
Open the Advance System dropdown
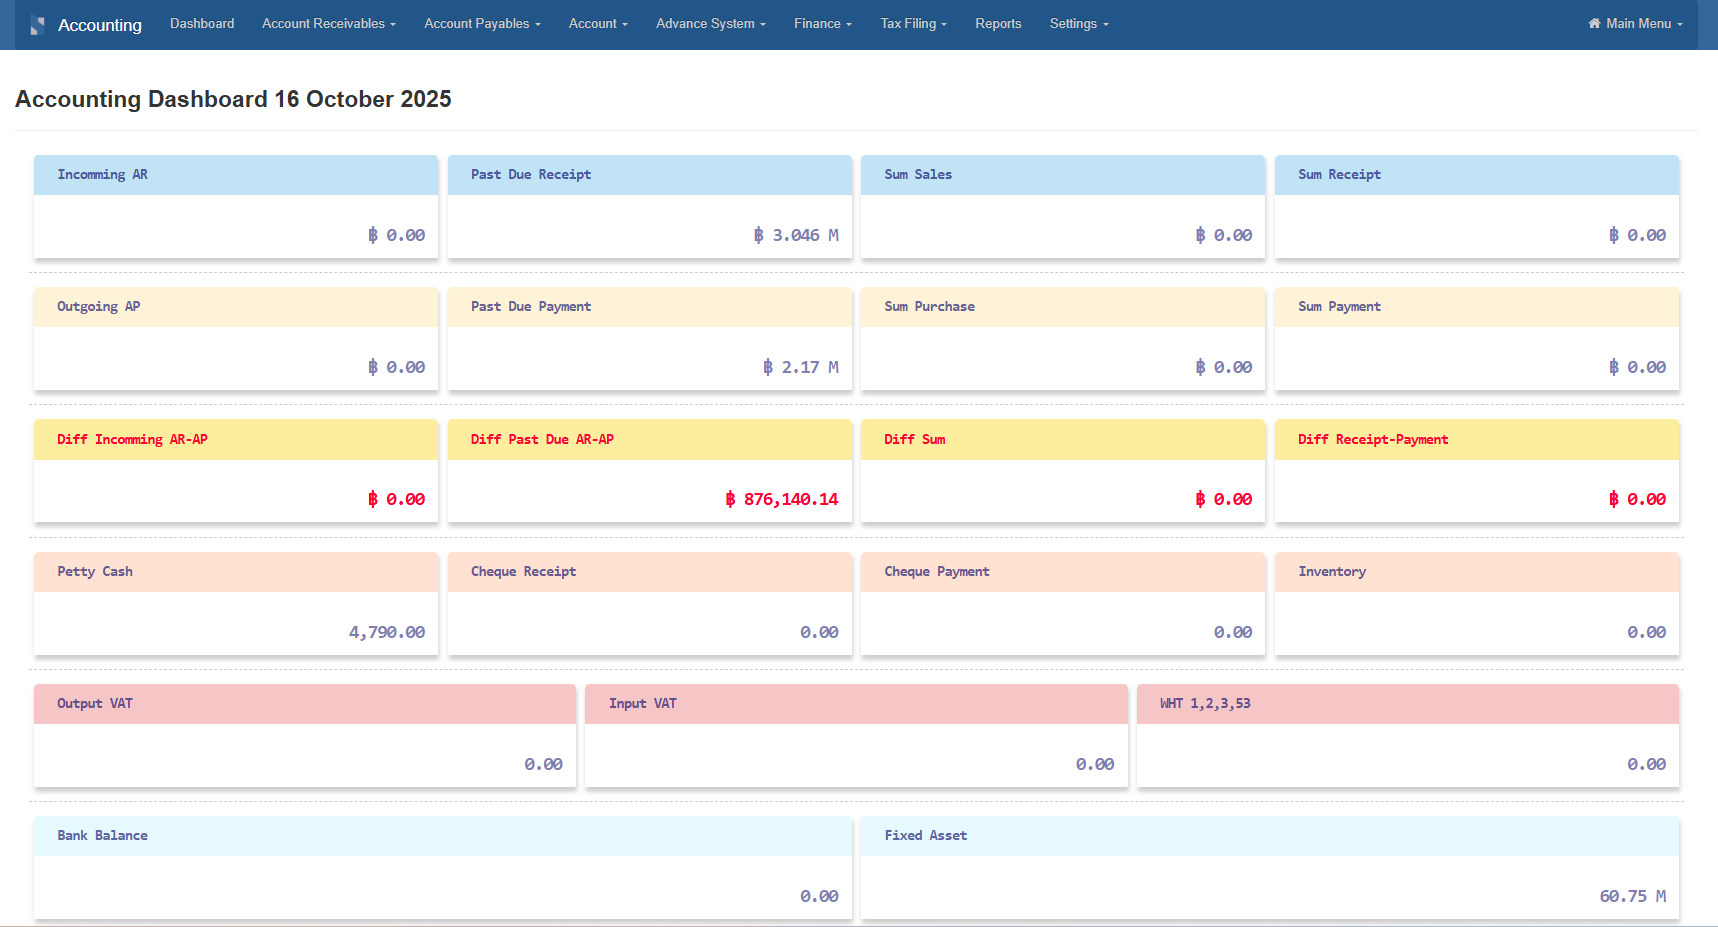point(710,23)
